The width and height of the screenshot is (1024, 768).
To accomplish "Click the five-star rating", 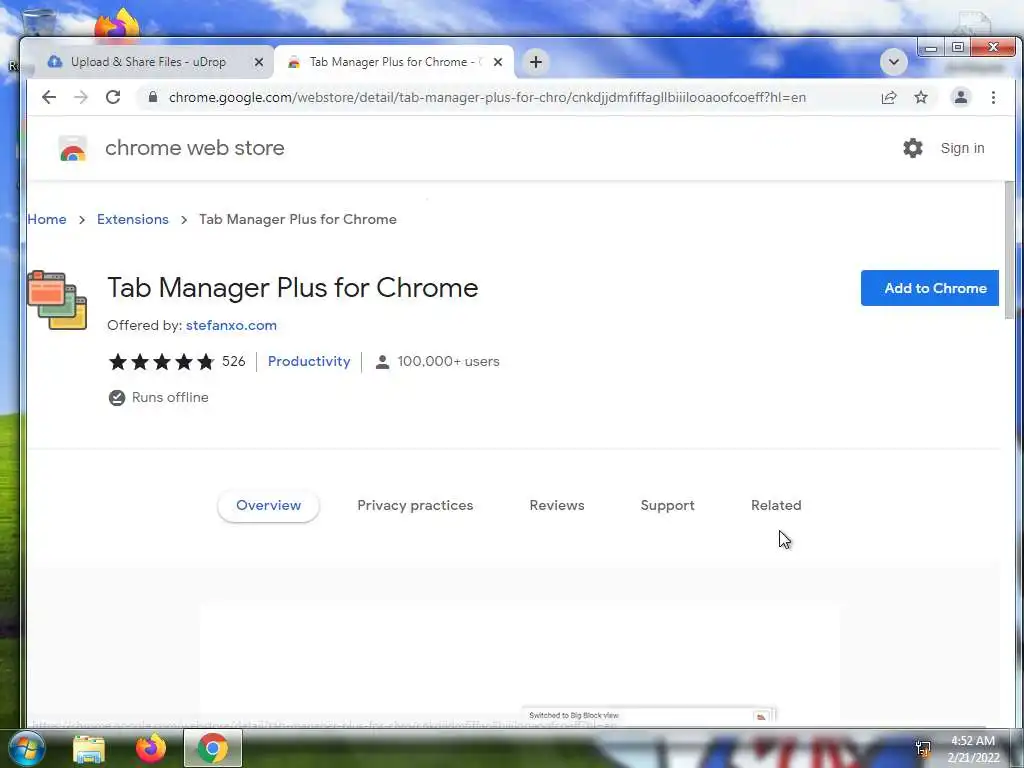I will 161,362.
